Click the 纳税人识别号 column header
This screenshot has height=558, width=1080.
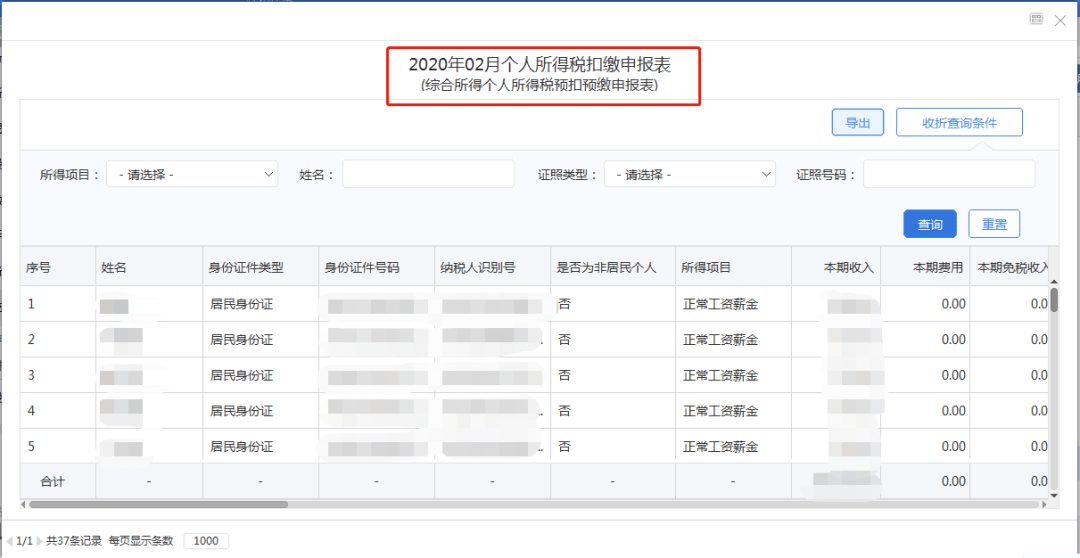(492, 268)
